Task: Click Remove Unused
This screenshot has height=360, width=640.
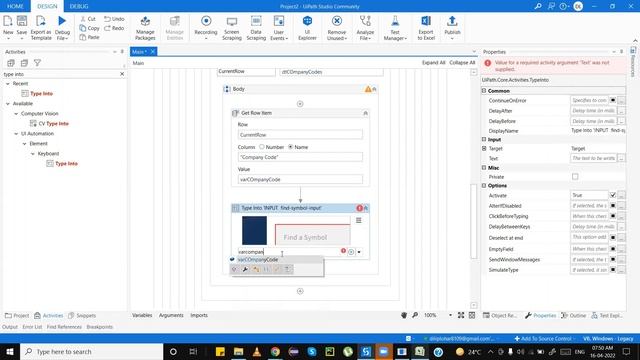Action: (337, 28)
